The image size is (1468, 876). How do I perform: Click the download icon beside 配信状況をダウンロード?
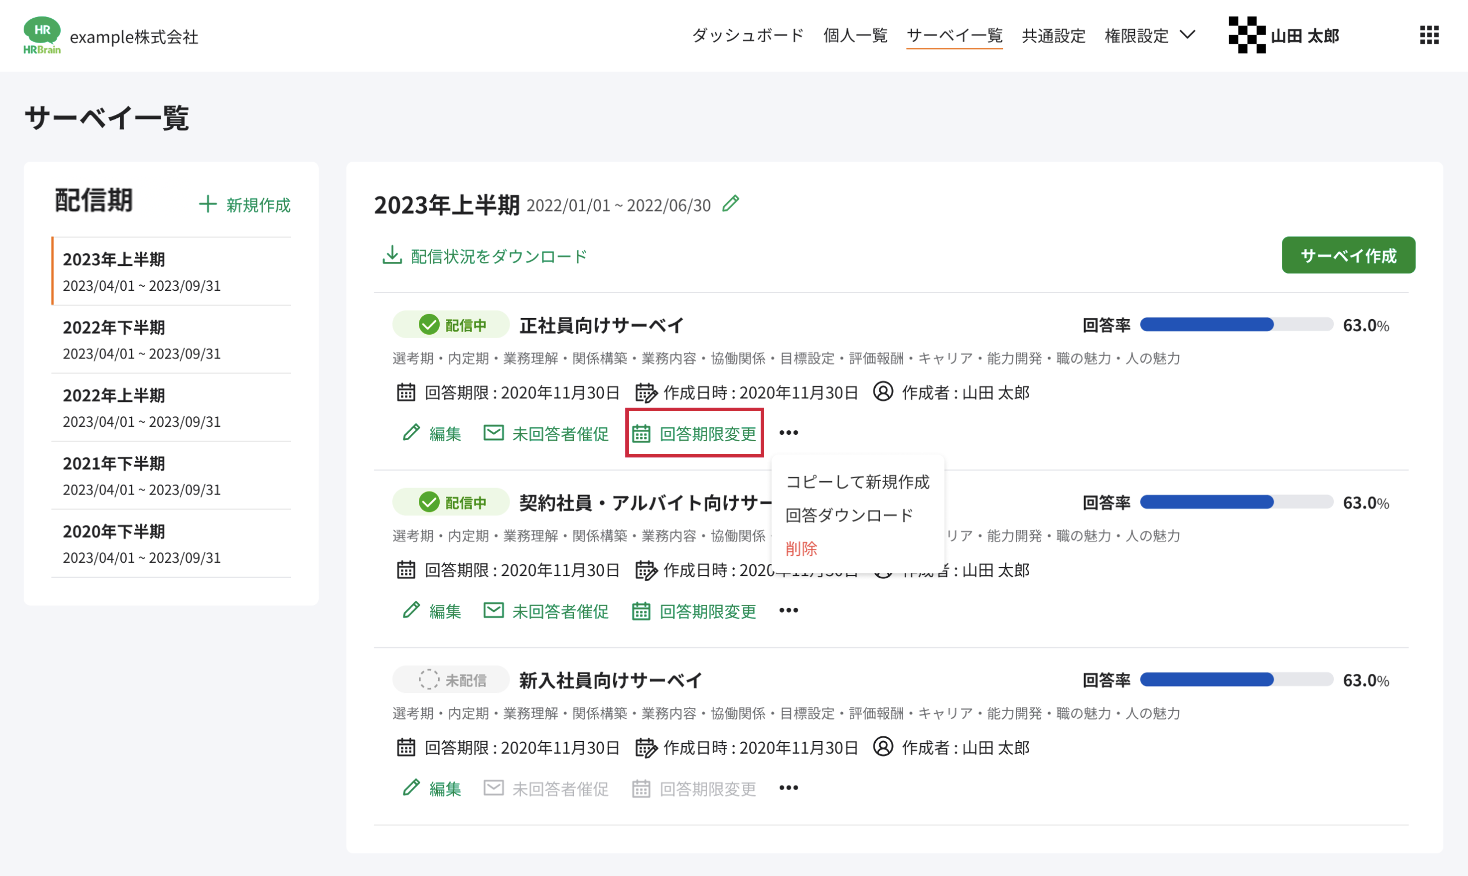pos(390,255)
